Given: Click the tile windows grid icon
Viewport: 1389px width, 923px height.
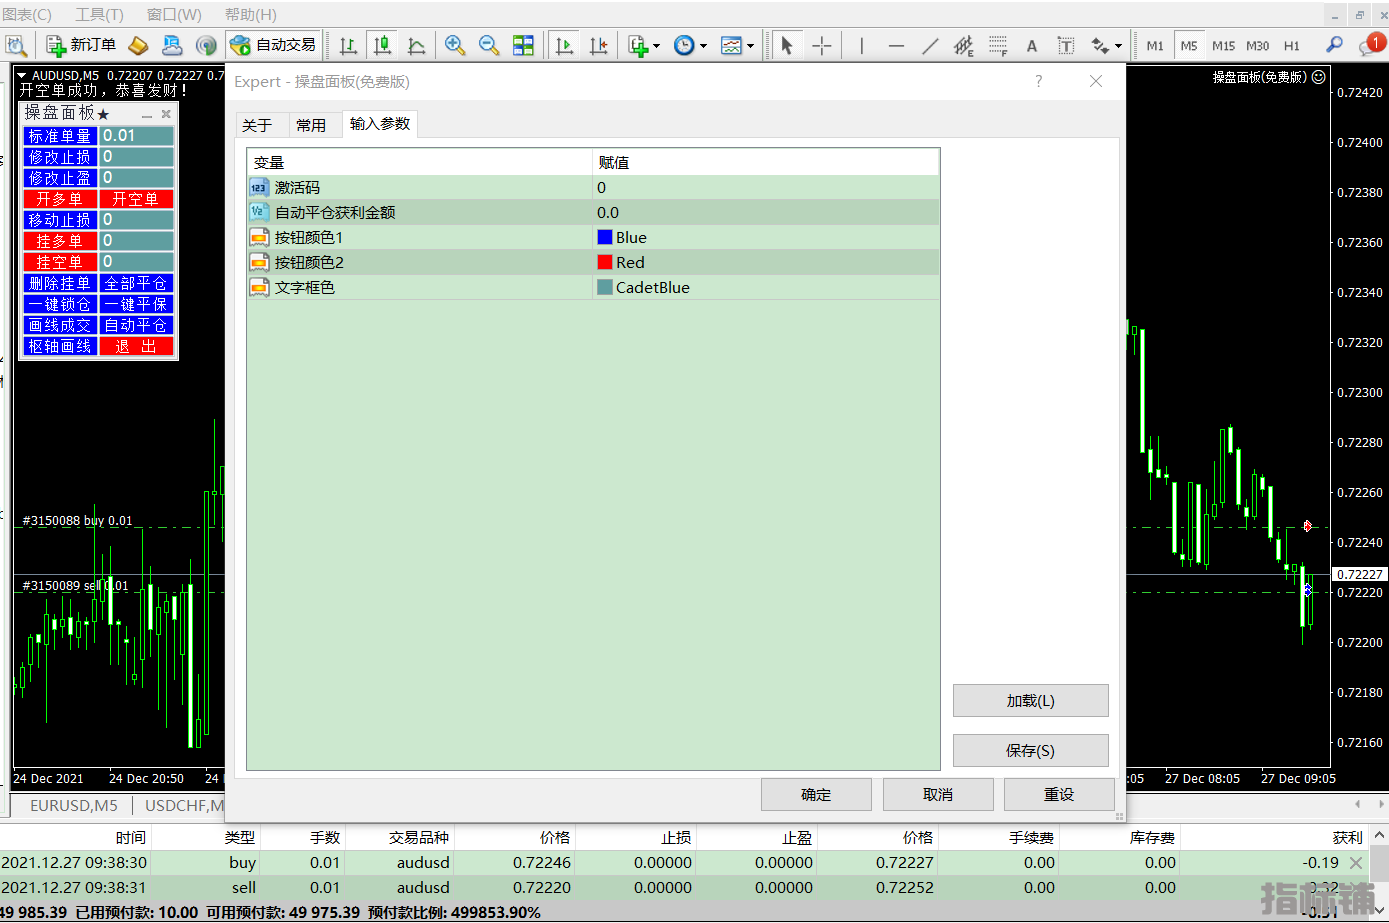Looking at the screenshot, I should [523, 45].
